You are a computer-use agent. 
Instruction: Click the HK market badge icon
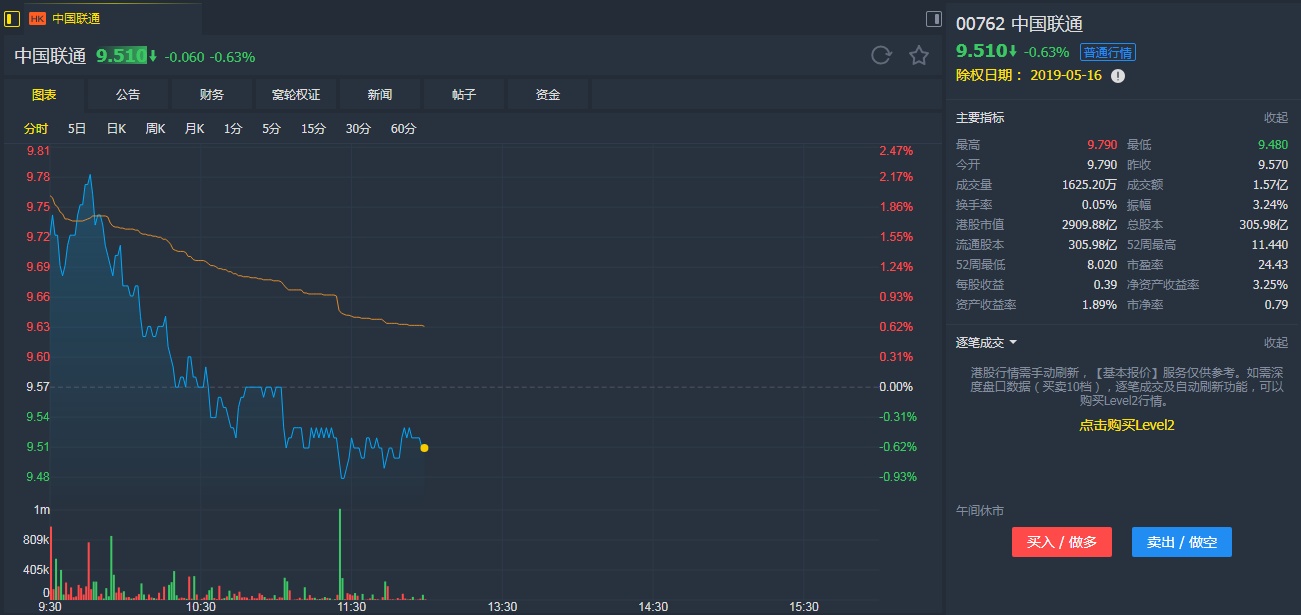[x=37, y=18]
